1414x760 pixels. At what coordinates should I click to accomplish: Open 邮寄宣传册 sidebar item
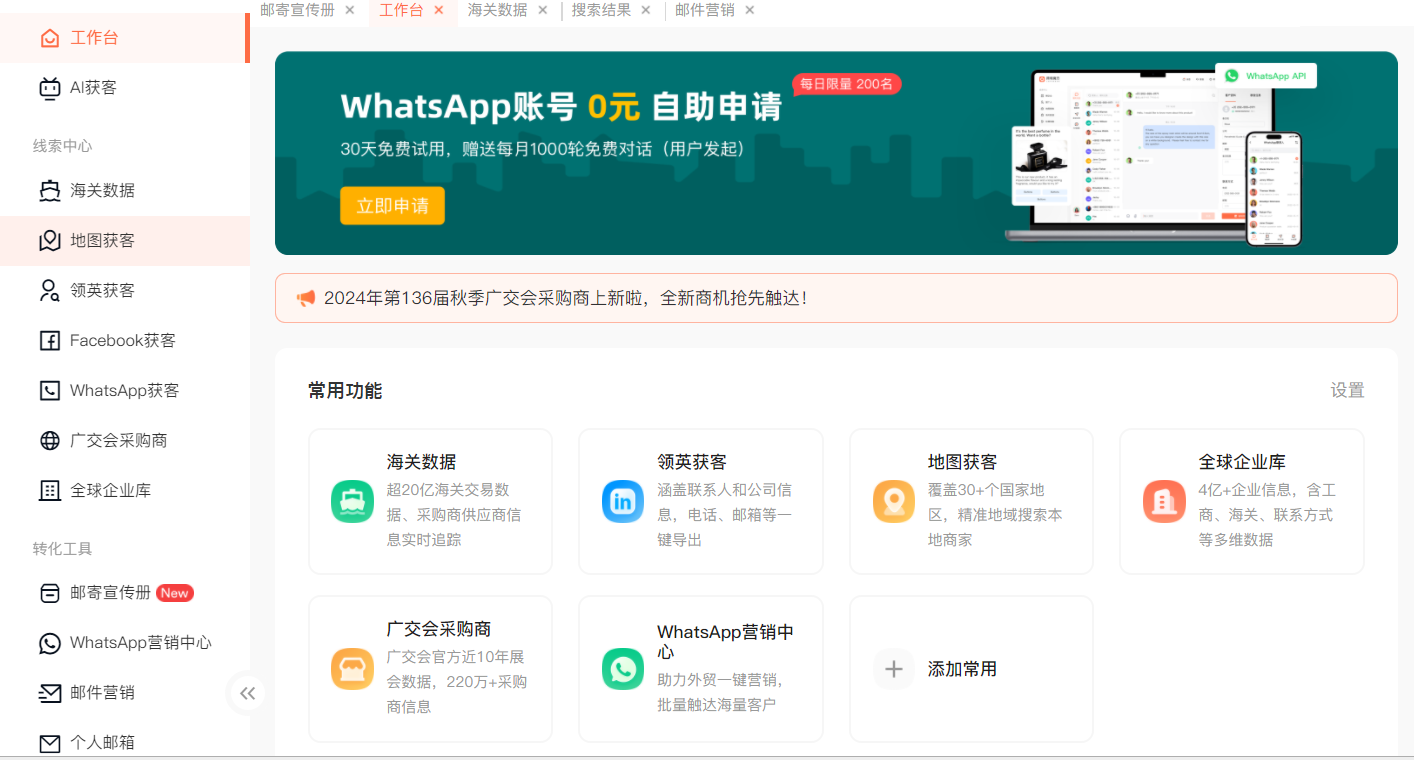point(110,593)
